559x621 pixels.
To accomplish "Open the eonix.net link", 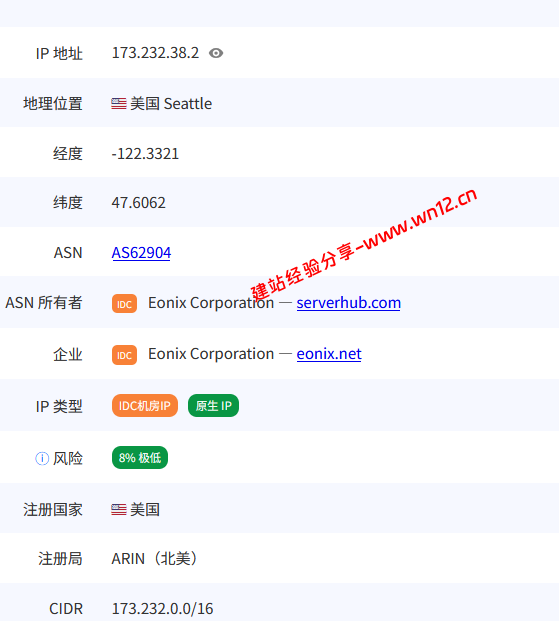I will [329, 354].
